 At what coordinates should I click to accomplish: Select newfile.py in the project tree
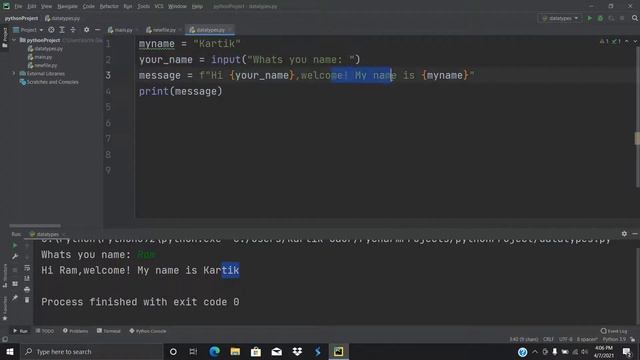[x=42, y=65]
